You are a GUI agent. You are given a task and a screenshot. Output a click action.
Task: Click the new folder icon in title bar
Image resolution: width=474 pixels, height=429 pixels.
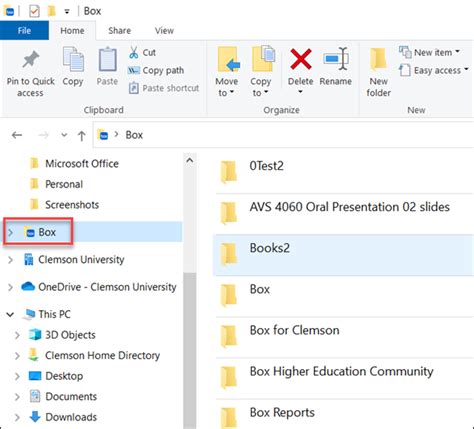pyautogui.click(x=51, y=11)
